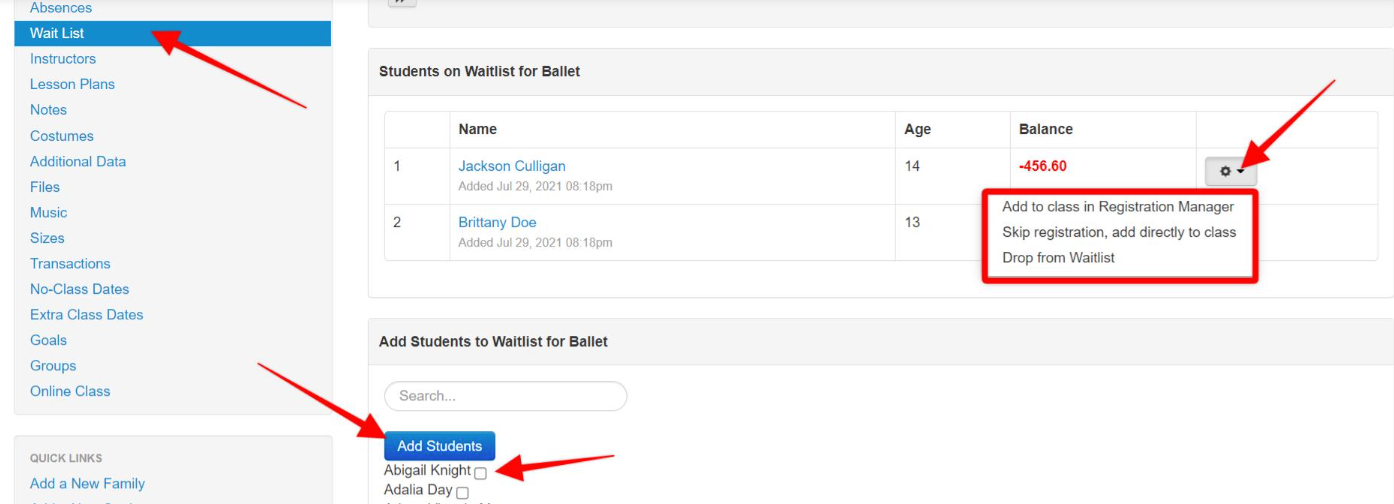Open gear dropdown for Jackson Culligan row

[x=1231, y=172]
